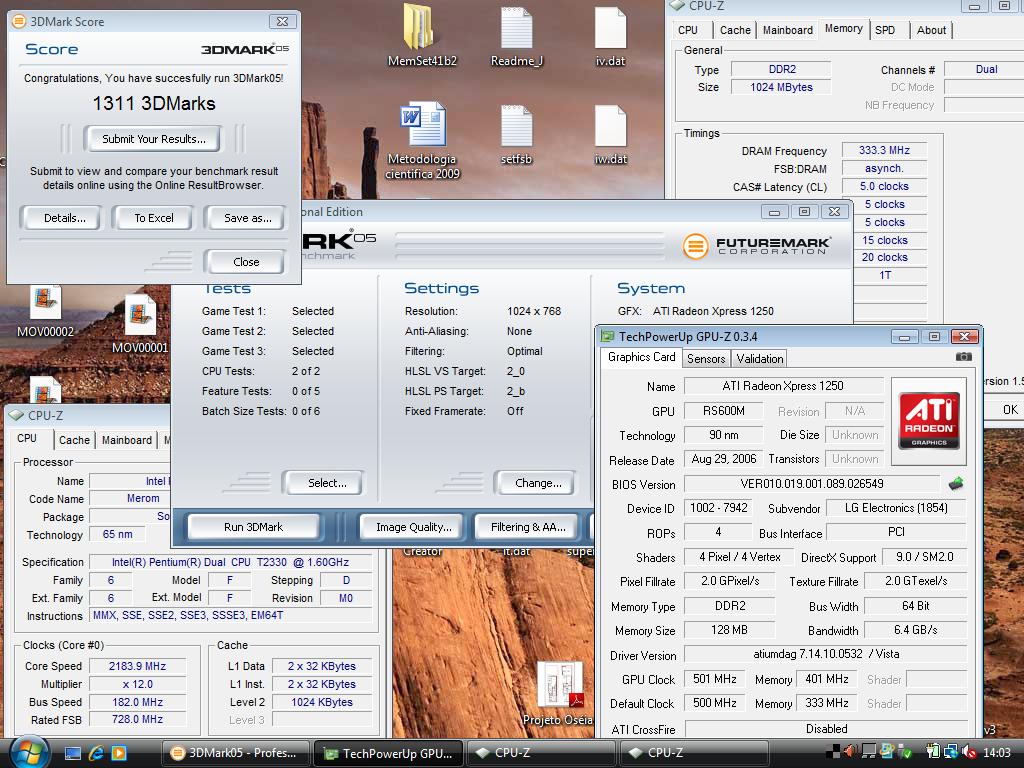The image size is (1024, 768).
Task: Click GPU Clock 501 MHz field
Action: tap(714, 679)
